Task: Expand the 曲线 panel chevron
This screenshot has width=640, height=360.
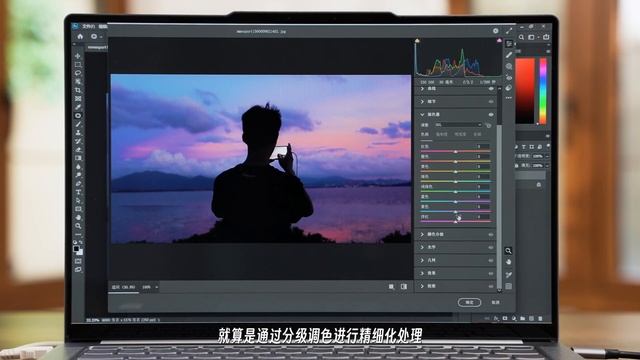Action: pos(422,89)
